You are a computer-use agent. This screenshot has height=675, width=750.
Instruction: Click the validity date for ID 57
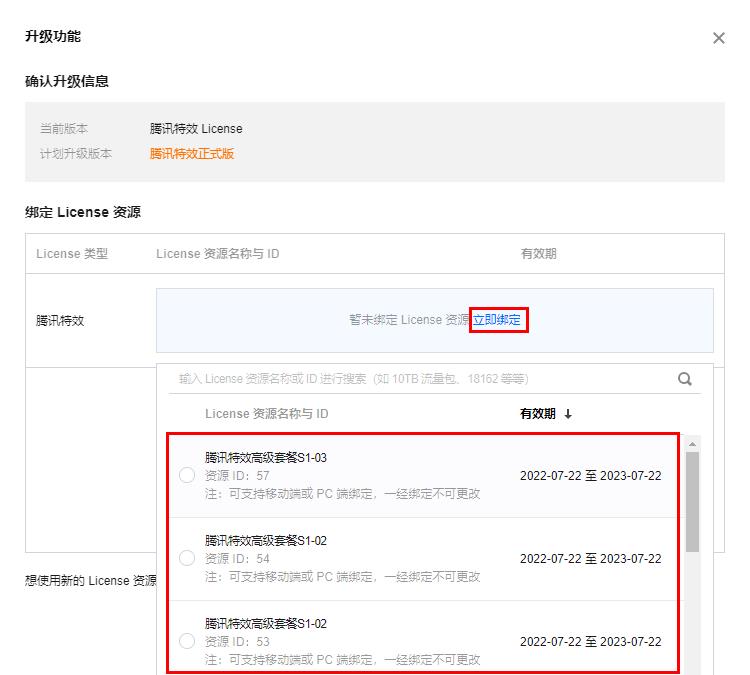click(590, 476)
